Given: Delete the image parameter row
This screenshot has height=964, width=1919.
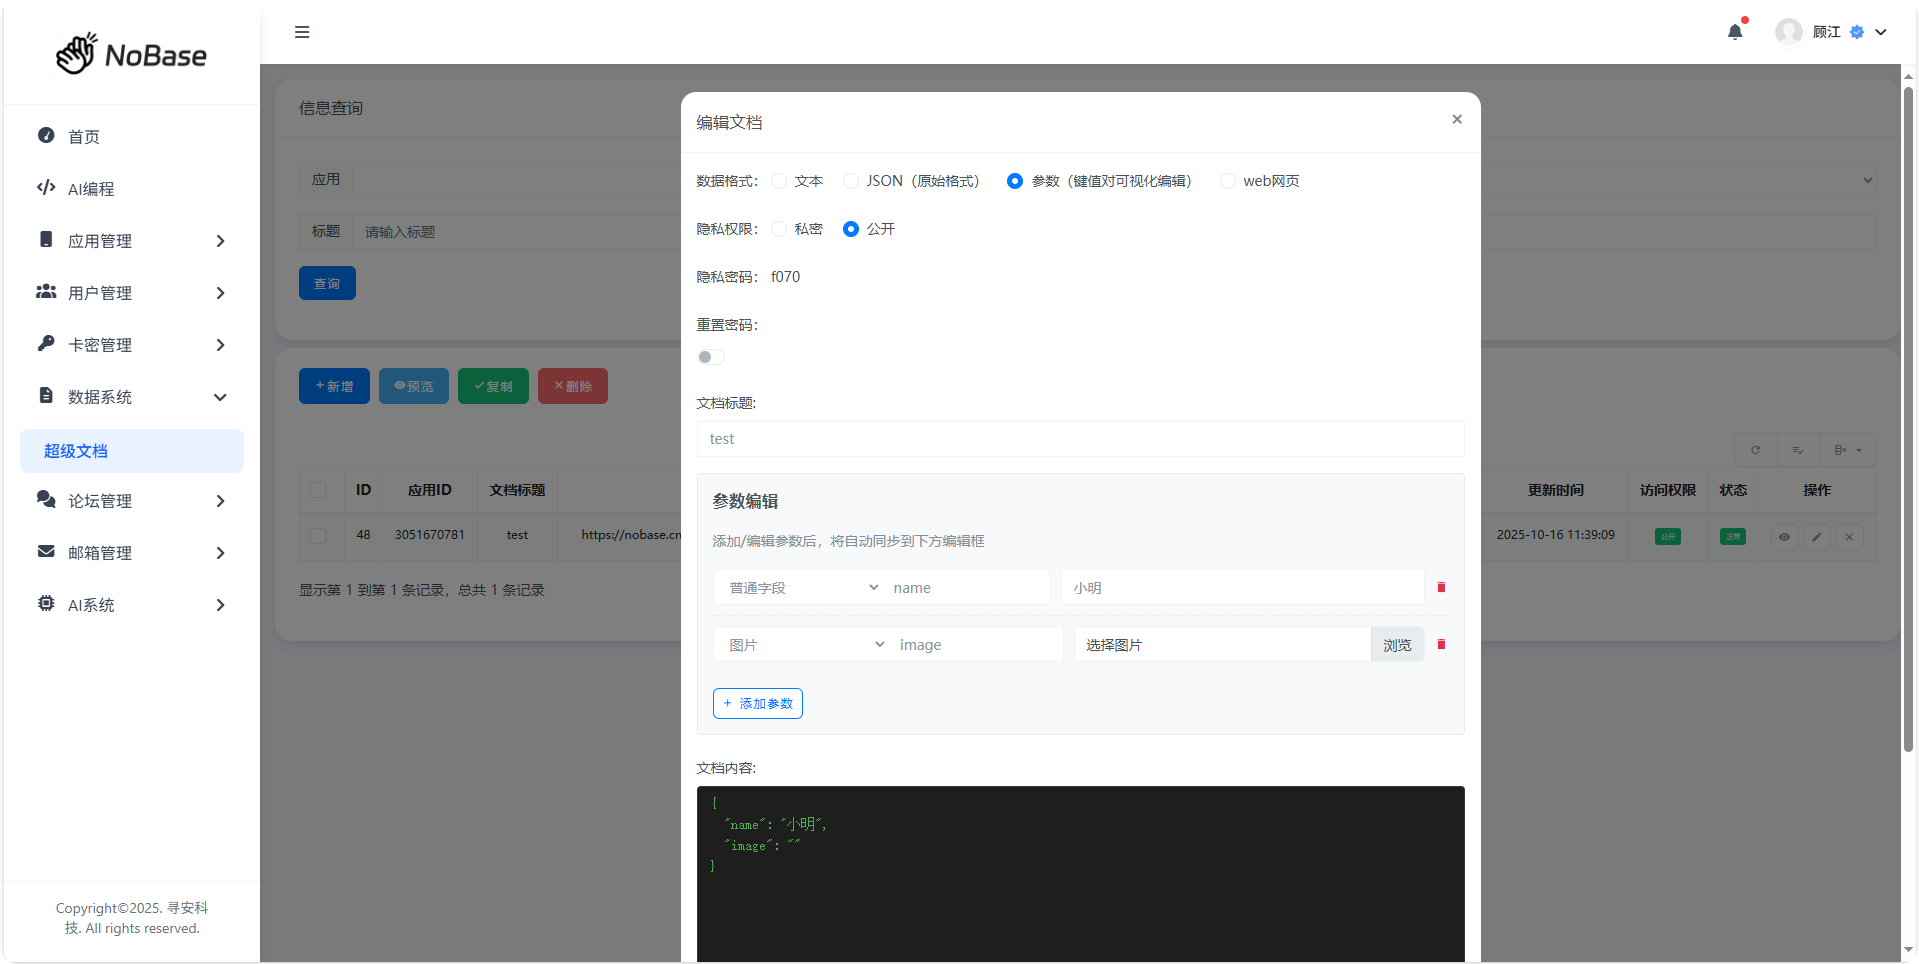Looking at the screenshot, I should pyautogui.click(x=1441, y=645).
